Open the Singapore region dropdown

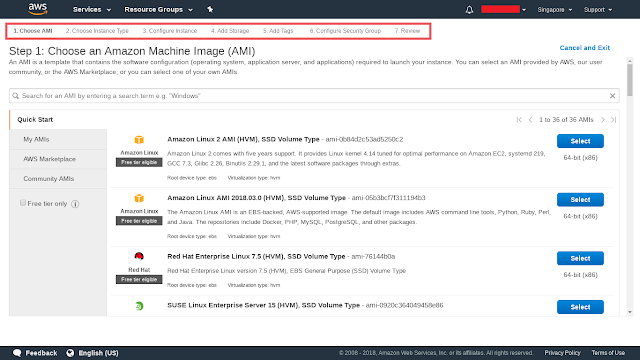point(555,9)
